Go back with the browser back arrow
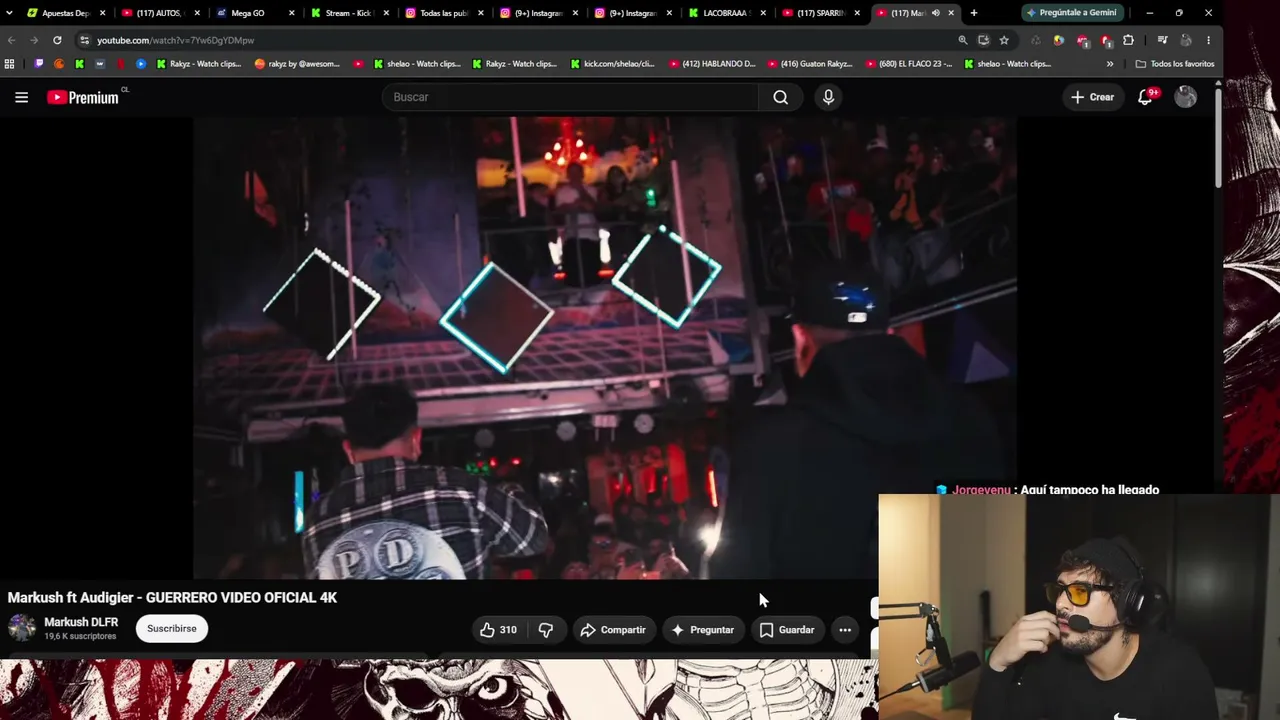The width and height of the screenshot is (1280, 720). pos(11,40)
